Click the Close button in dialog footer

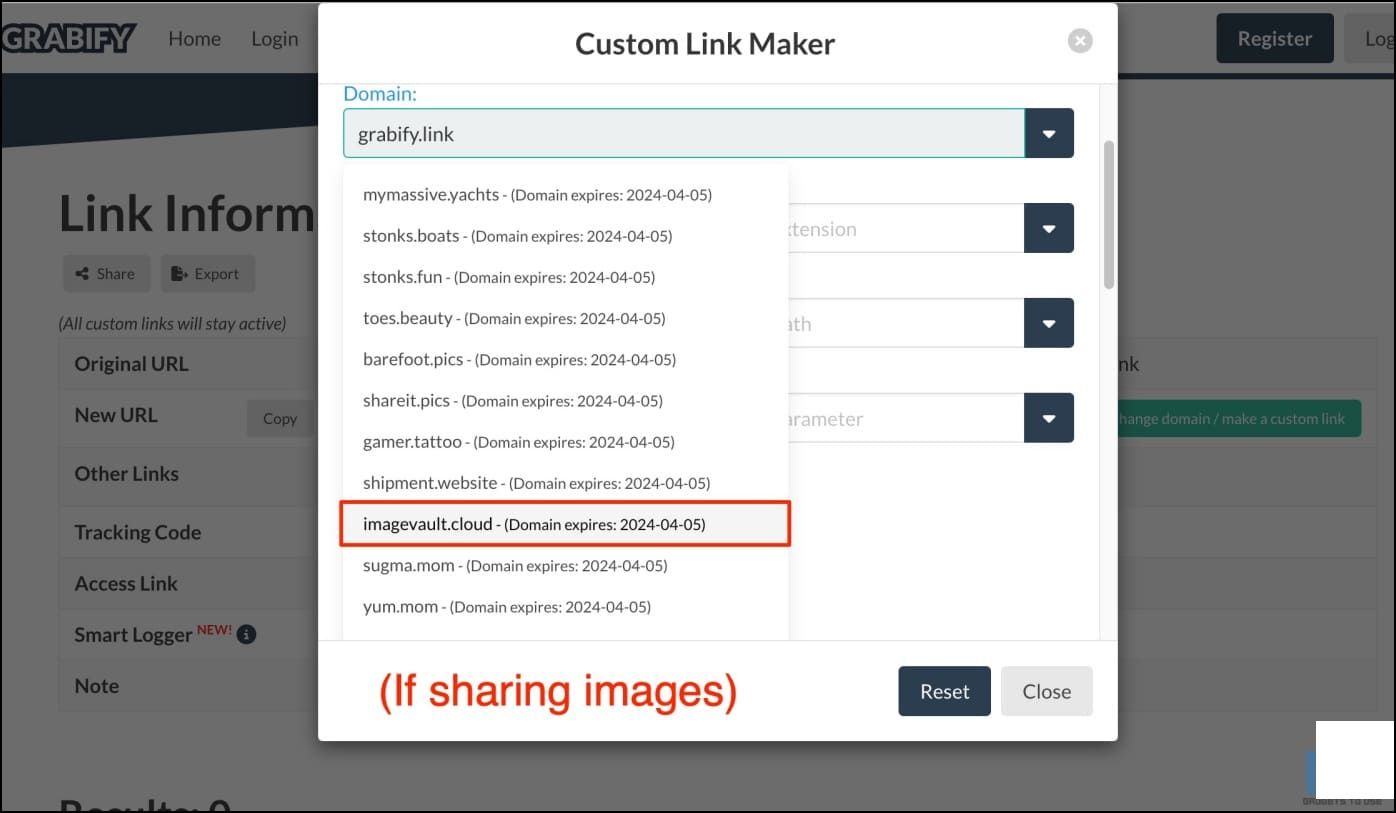[x=1046, y=691]
